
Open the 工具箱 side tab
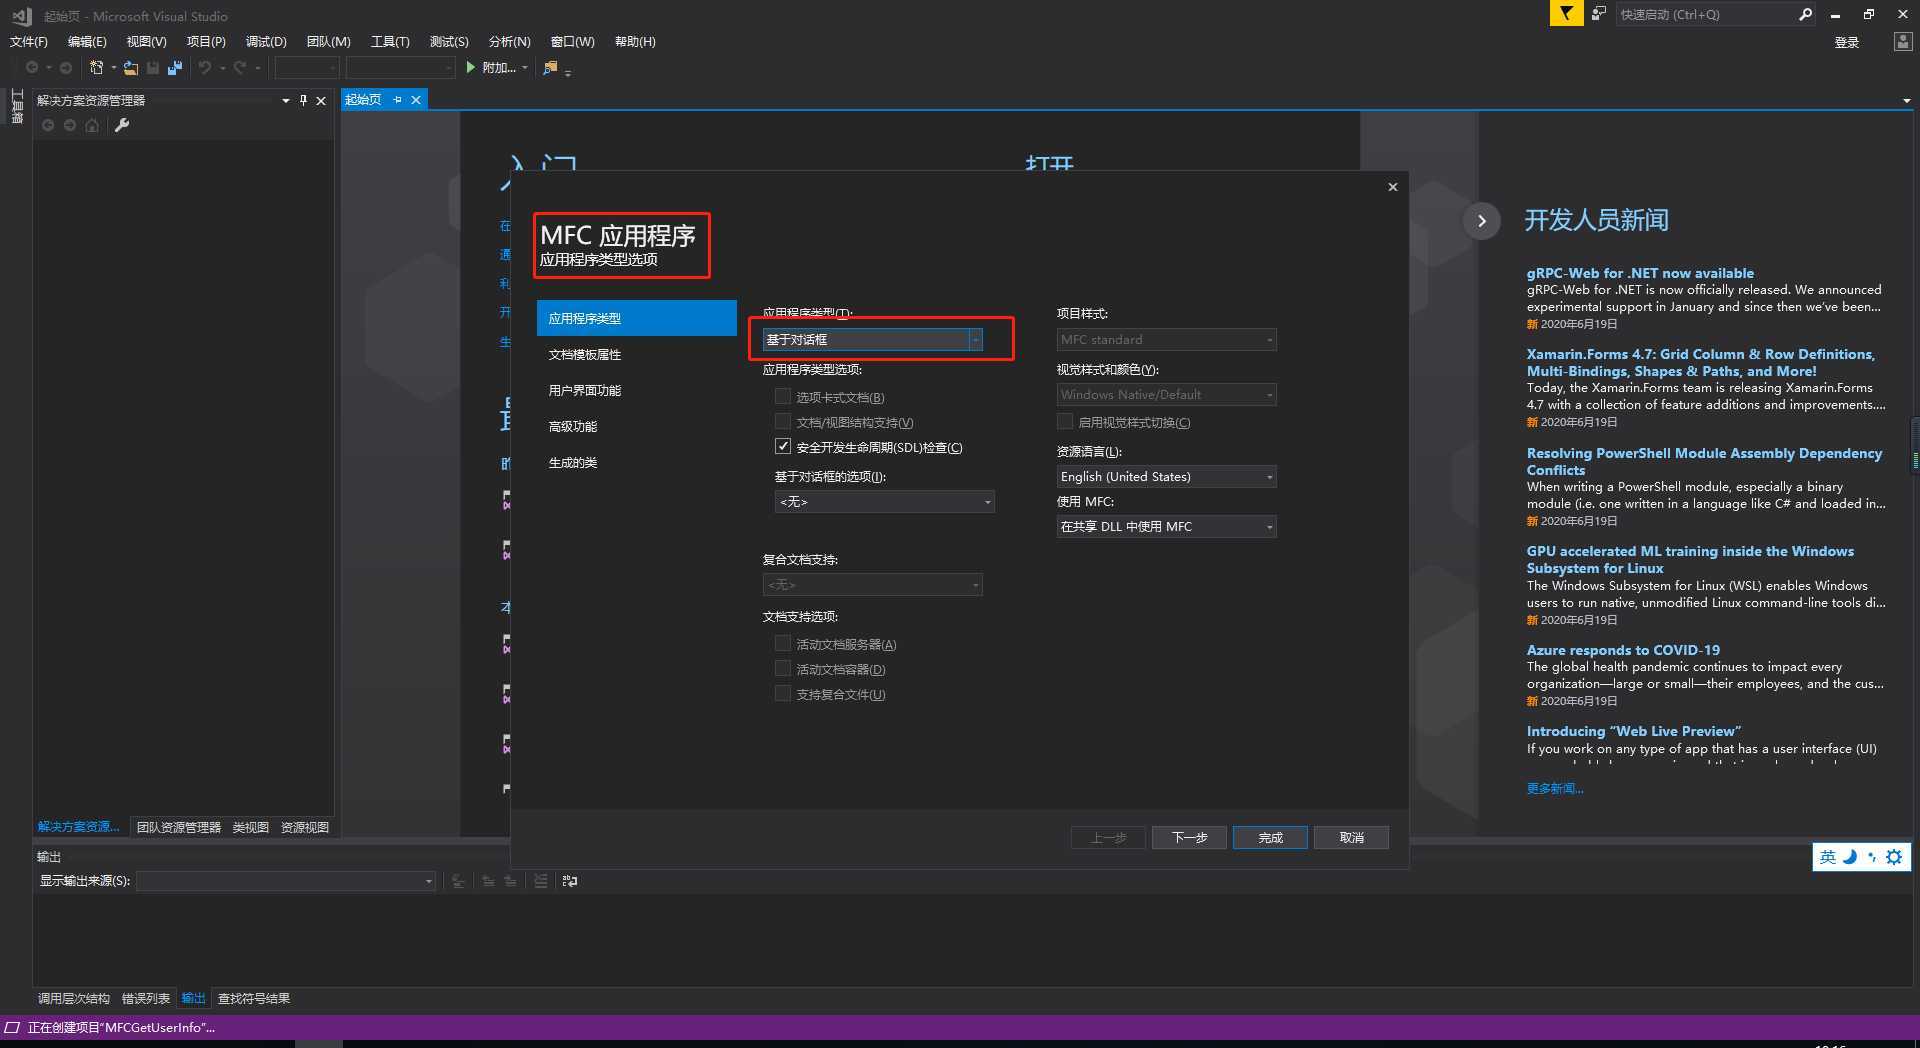17,107
